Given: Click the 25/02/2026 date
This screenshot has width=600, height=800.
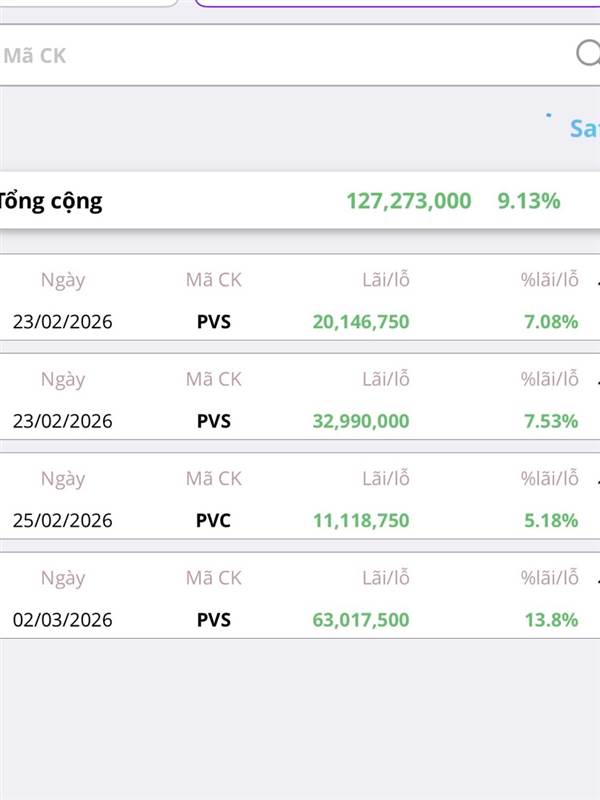Looking at the screenshot, I should click(62, 521).
